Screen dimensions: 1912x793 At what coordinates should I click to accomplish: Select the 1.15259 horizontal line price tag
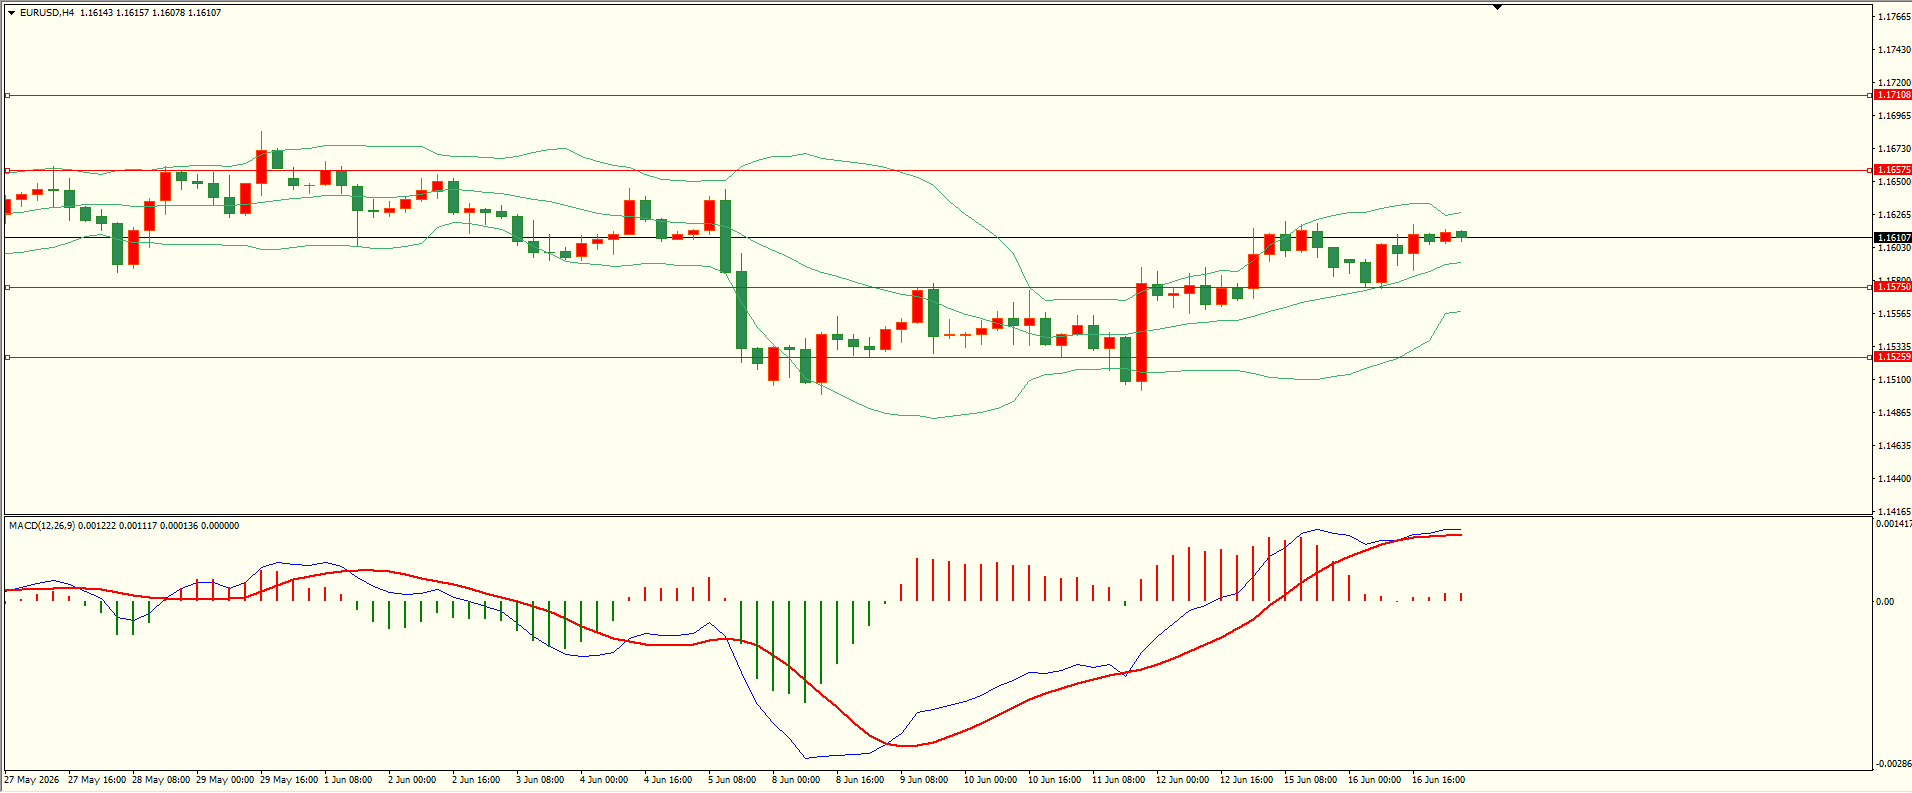tap(1893, 357)
